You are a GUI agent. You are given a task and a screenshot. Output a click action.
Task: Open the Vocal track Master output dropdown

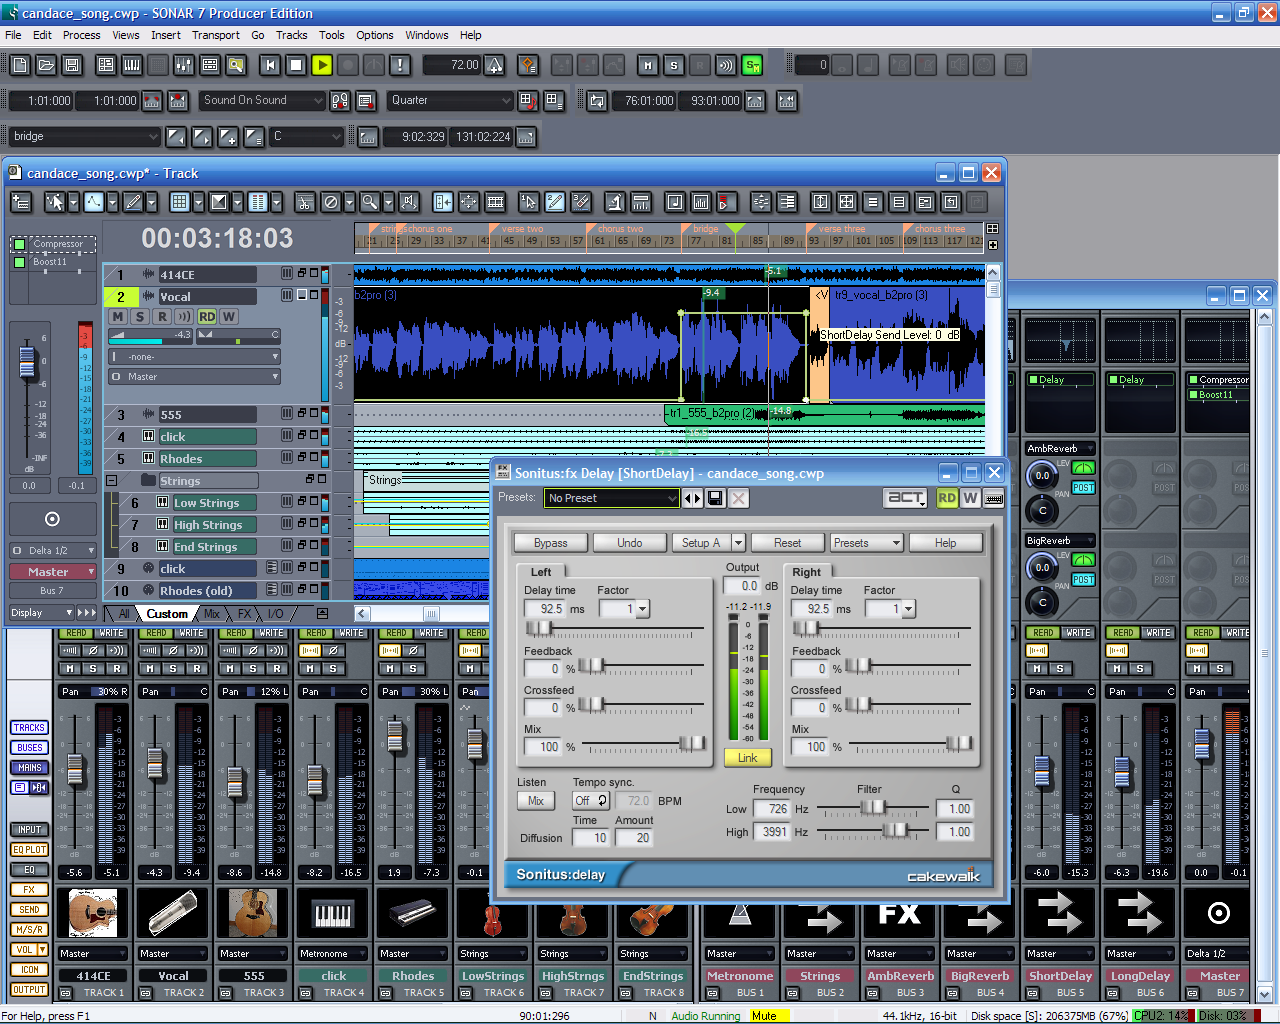tap(194, 377)
